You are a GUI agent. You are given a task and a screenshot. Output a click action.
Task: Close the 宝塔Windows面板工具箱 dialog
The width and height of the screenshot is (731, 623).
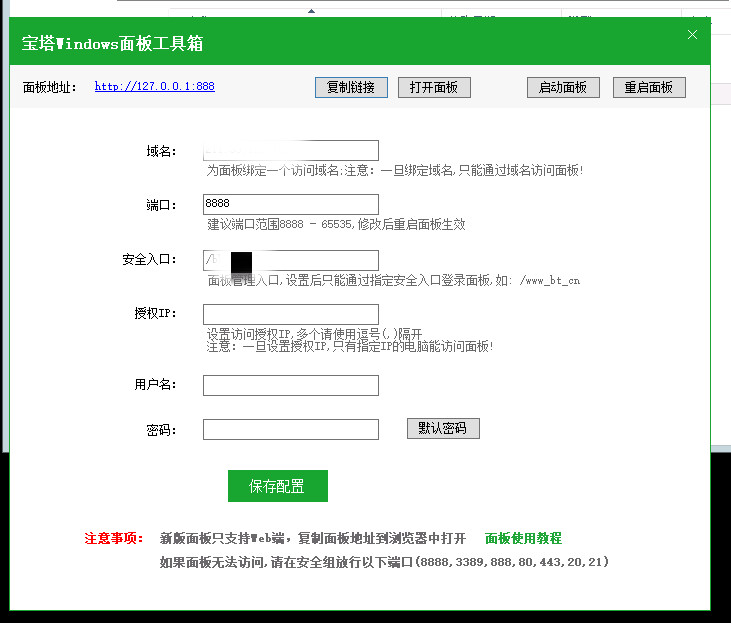pos(692,35)
